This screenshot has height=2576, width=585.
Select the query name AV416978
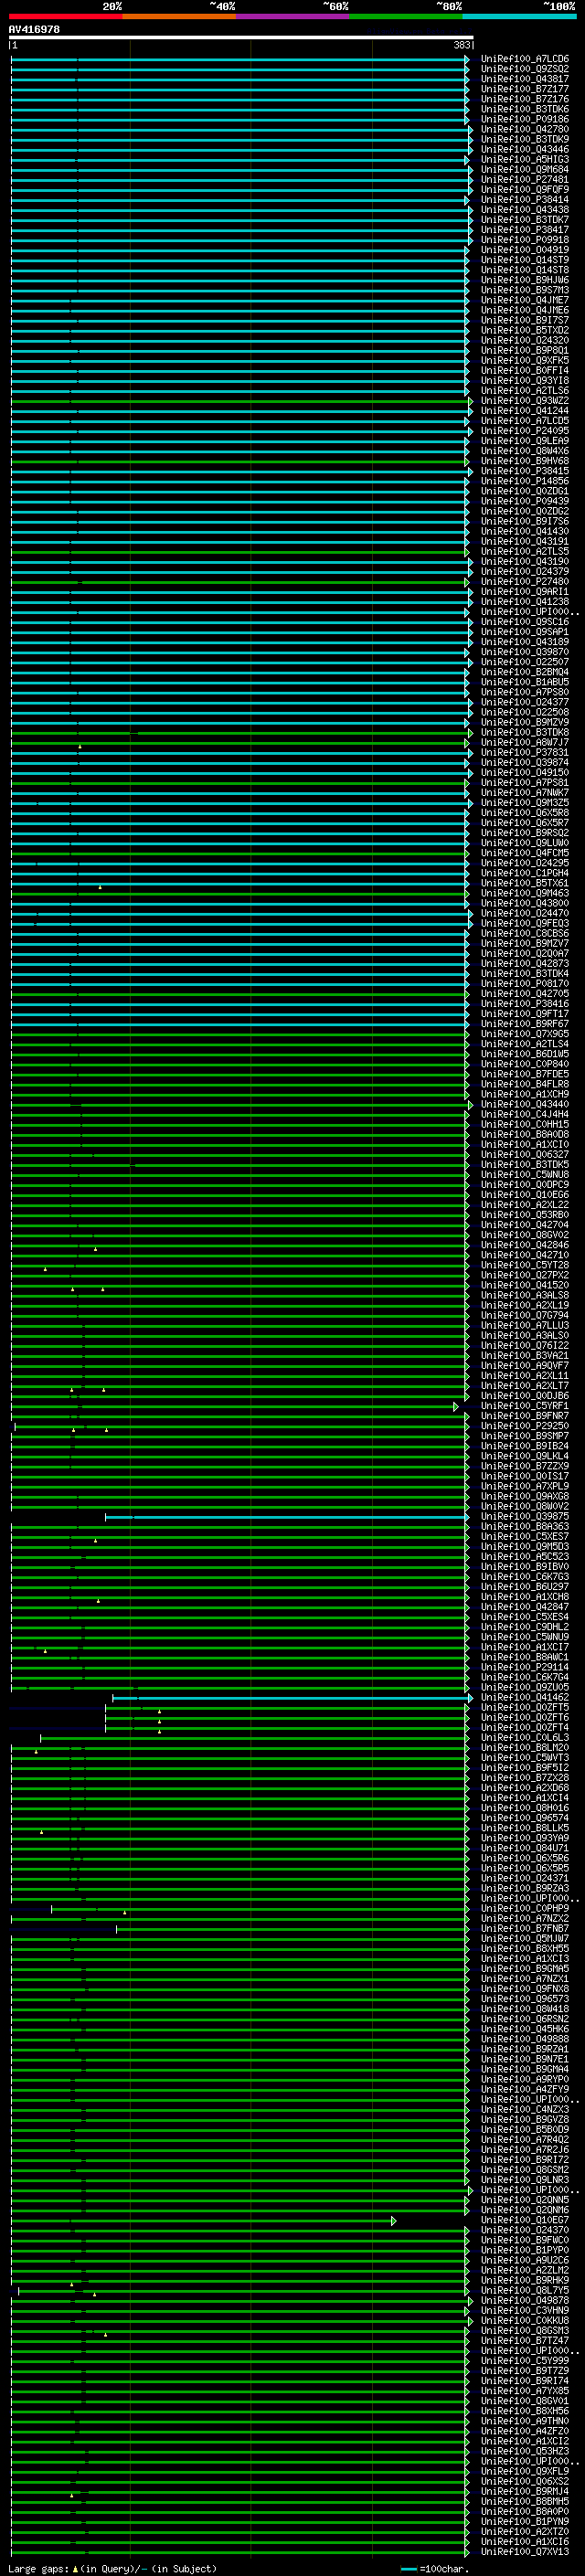(34, 29)
